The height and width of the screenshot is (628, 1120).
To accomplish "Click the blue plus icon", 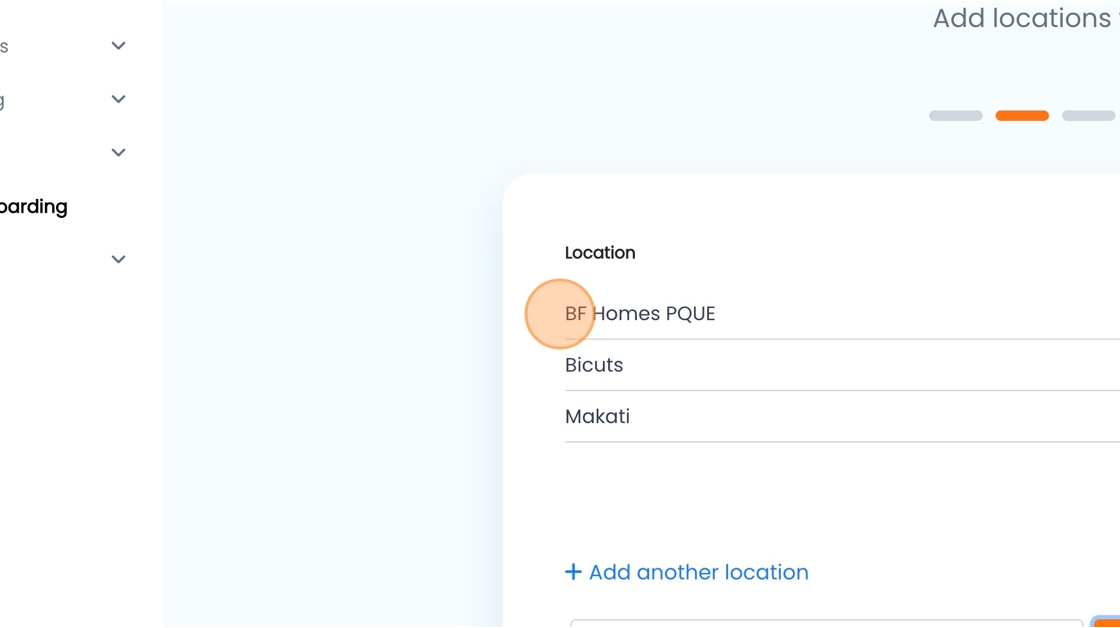I will pyautogui.click(x=573, y=572).
